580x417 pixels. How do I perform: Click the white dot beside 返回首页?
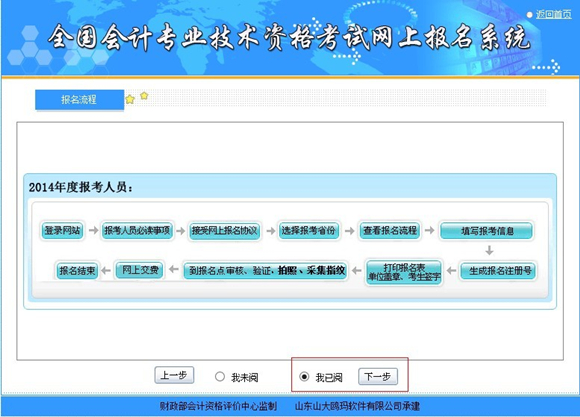click(529, 15)
